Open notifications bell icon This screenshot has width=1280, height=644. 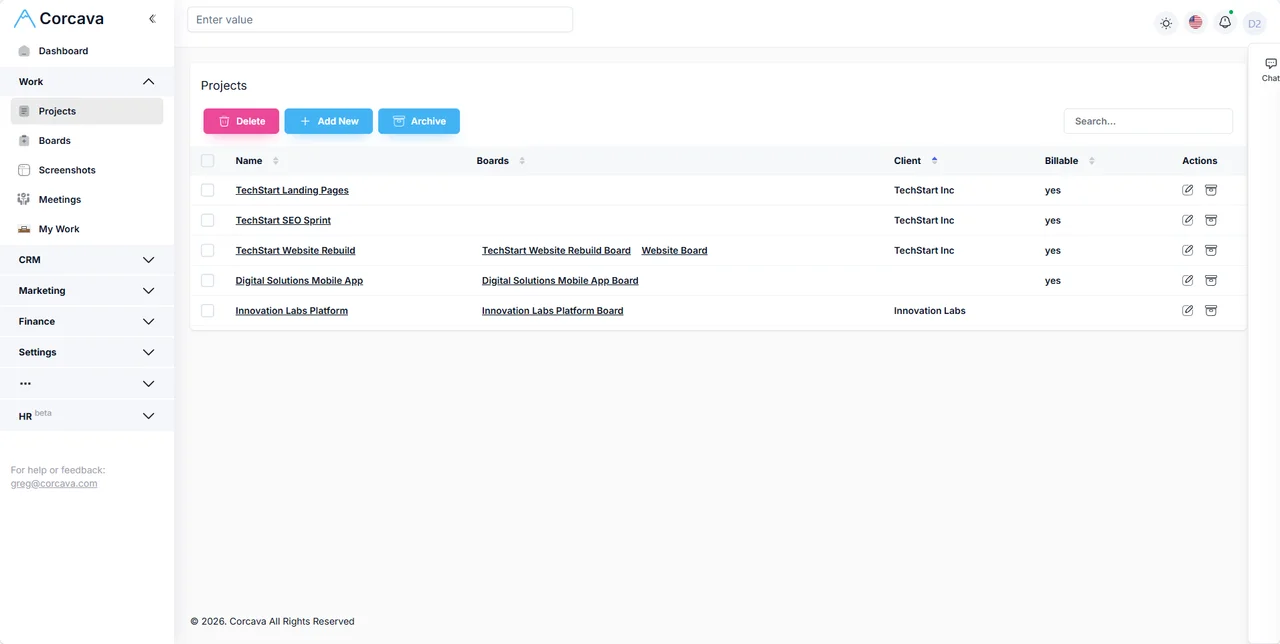click(x=1225, y=22)
